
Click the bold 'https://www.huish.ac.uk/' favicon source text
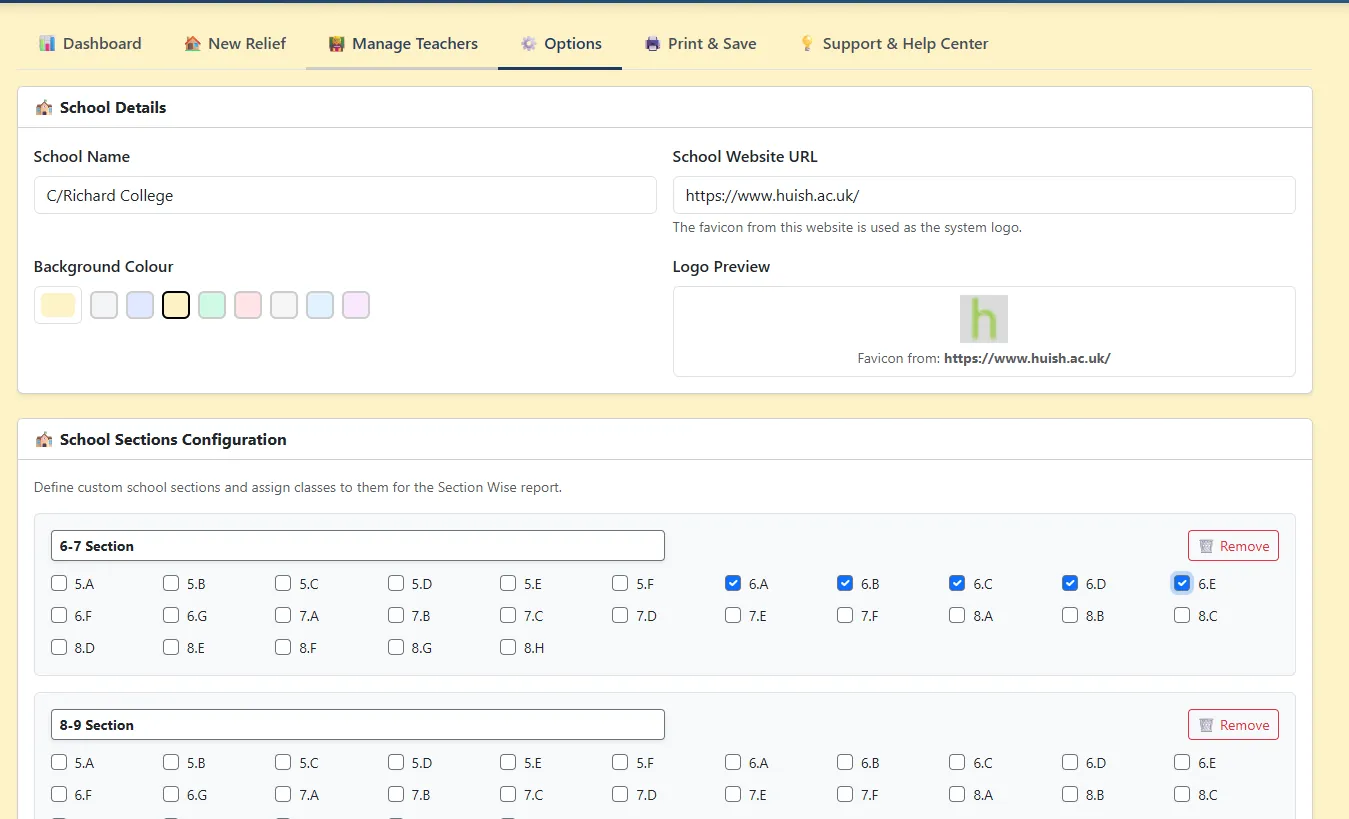tap(1027, 358)
